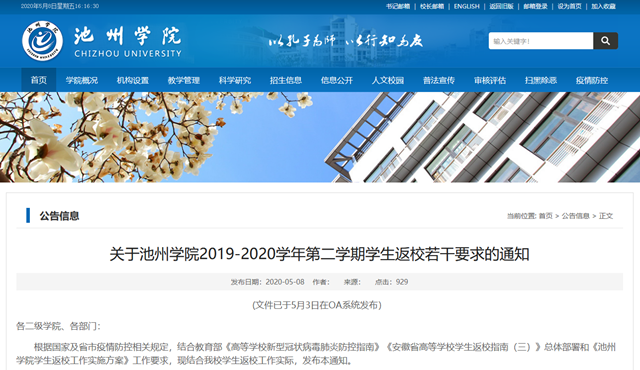Click the 设为首页 top link
Image resolution: width=640 pixels, height=370 pixels.
(569, 6)
